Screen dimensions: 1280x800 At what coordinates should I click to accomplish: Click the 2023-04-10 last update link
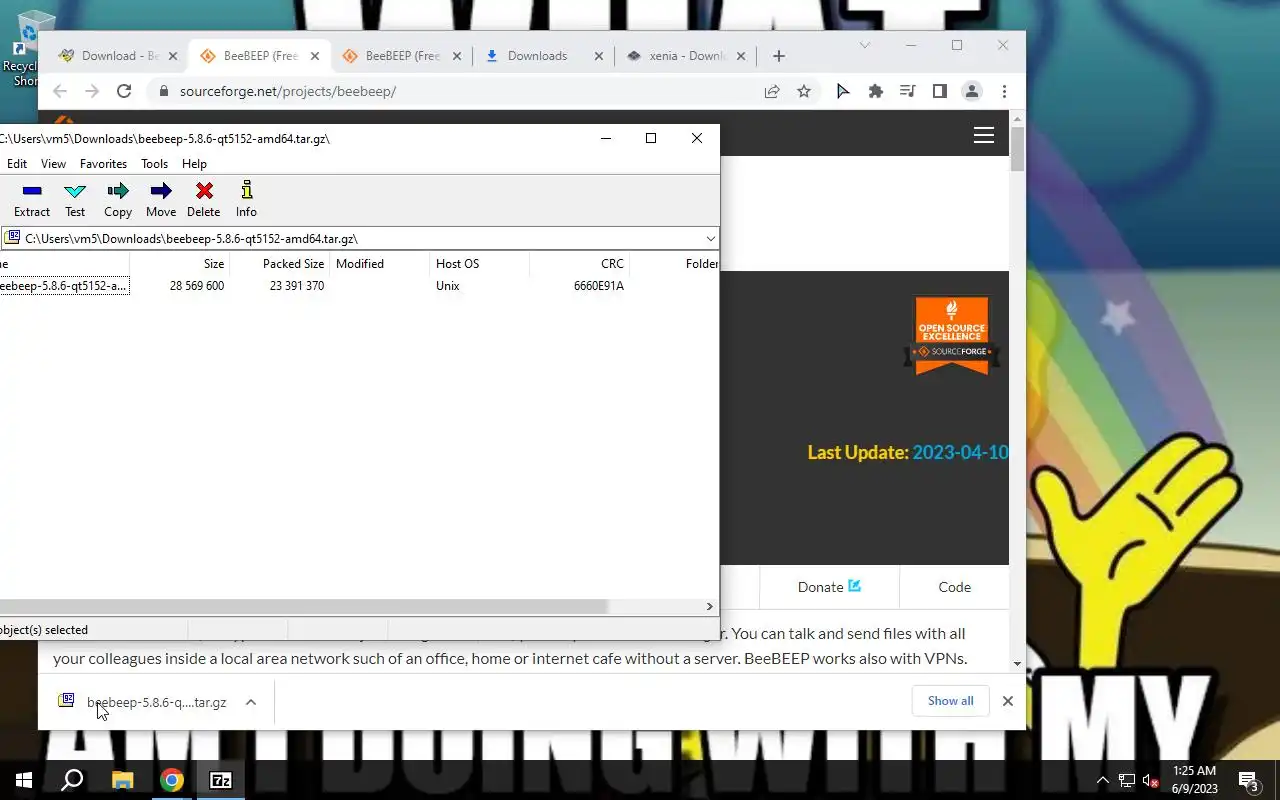960,452
